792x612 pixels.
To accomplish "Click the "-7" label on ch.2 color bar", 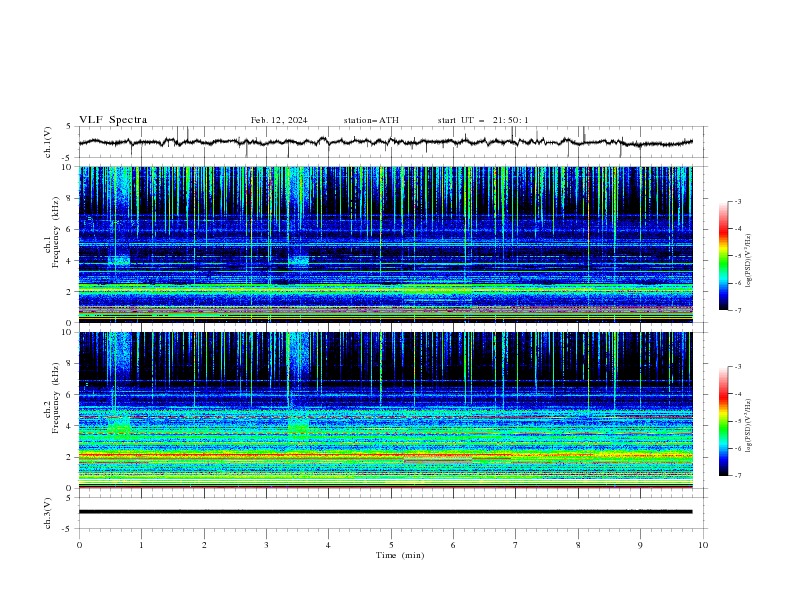I will pyautogui.click(x=737, y=476).
